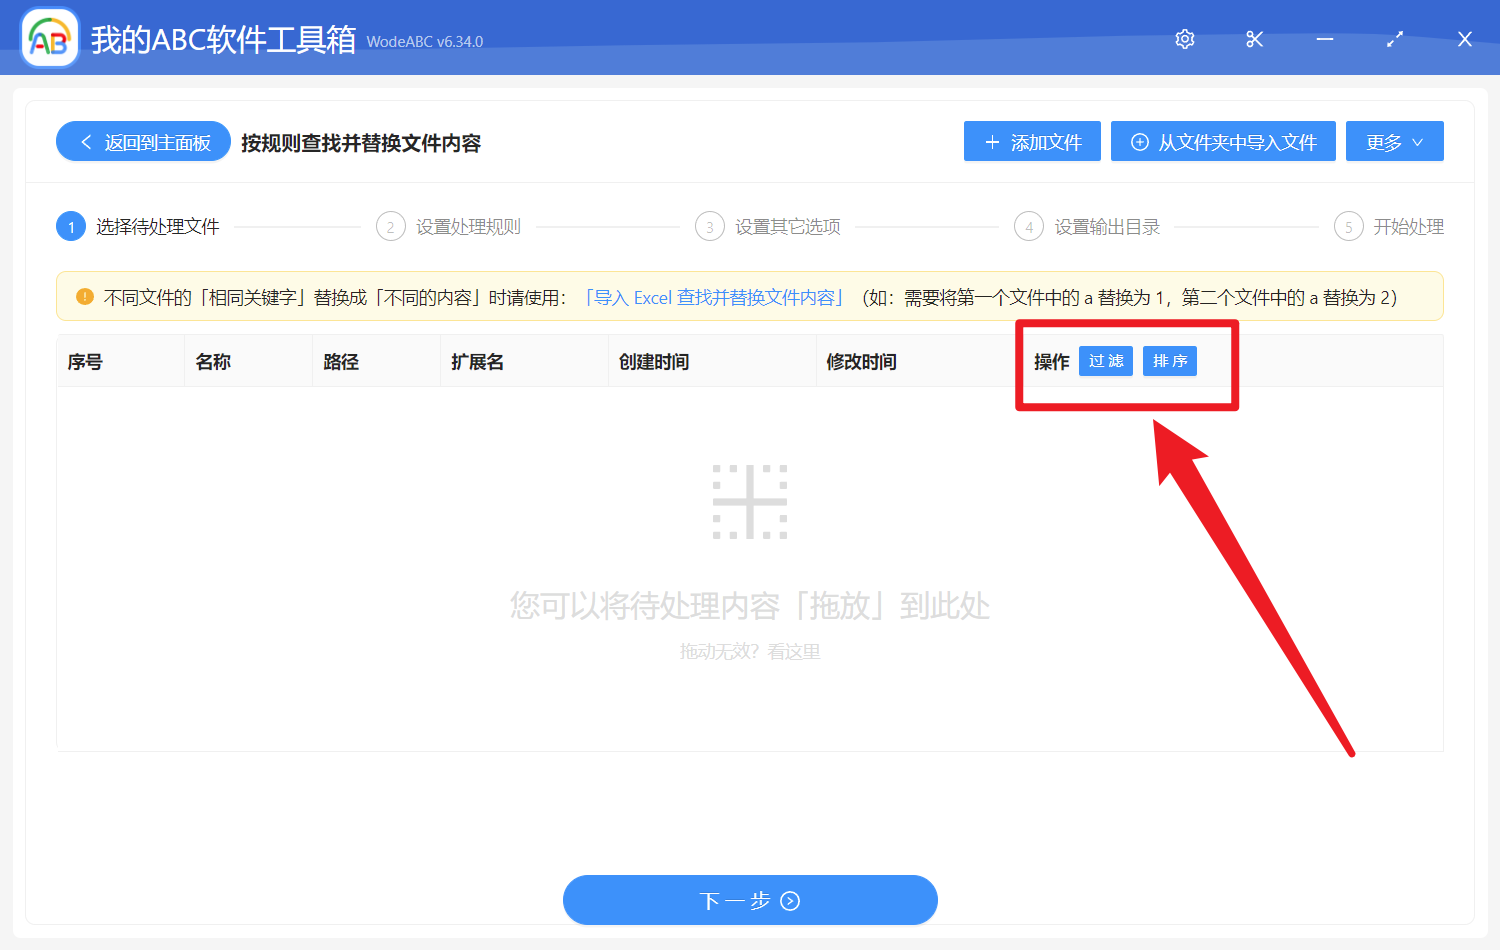The height and width of the screenshot is (950, 1500).
Task: Click the 过滤 filter button
Action: tap(1106, 361)
